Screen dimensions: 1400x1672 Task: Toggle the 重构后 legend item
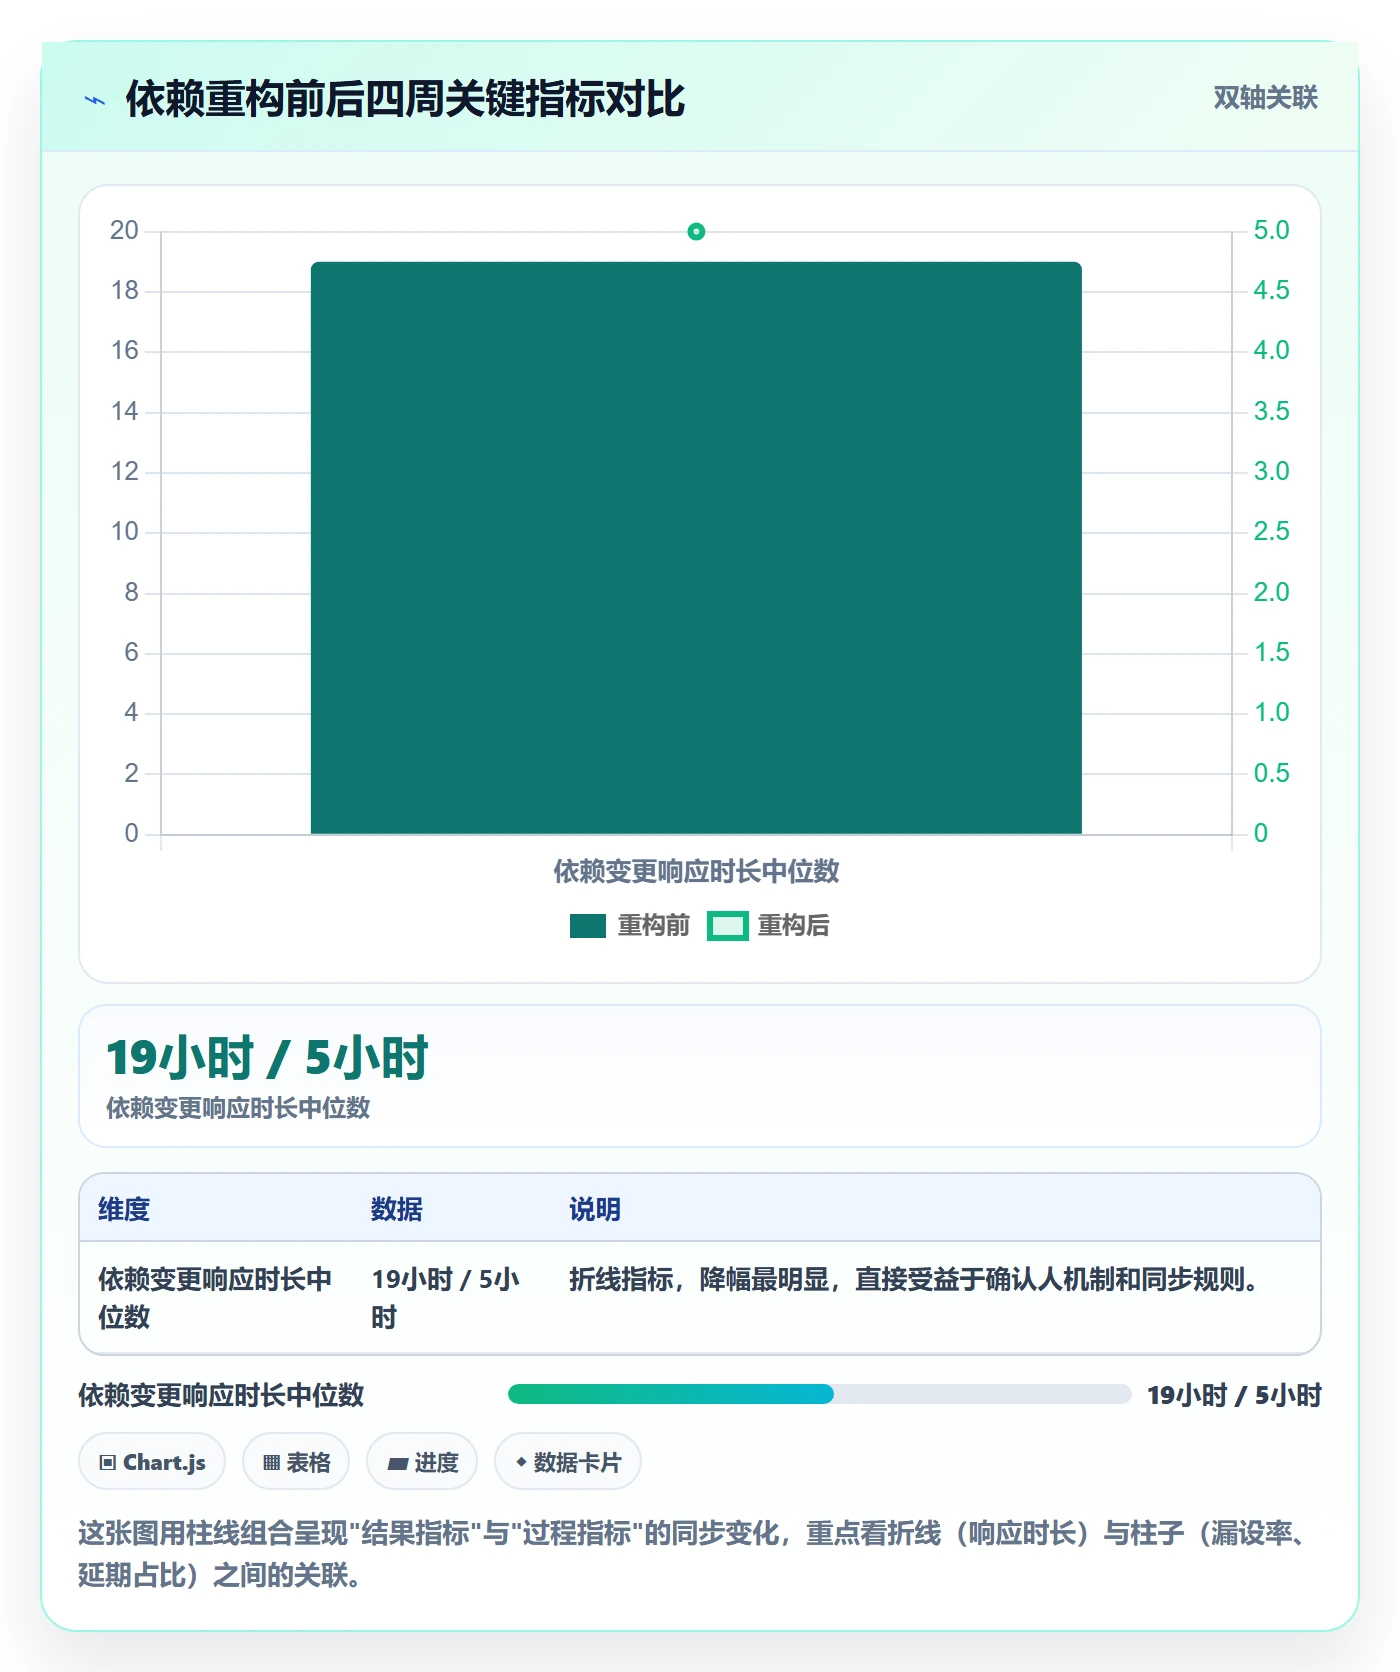point(768,926)
